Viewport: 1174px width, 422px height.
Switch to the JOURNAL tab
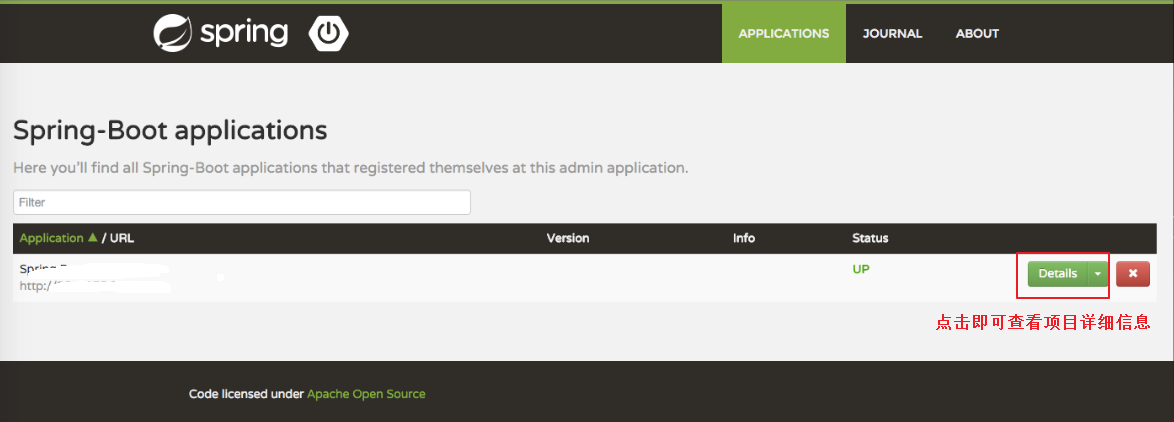coord(892,34)
